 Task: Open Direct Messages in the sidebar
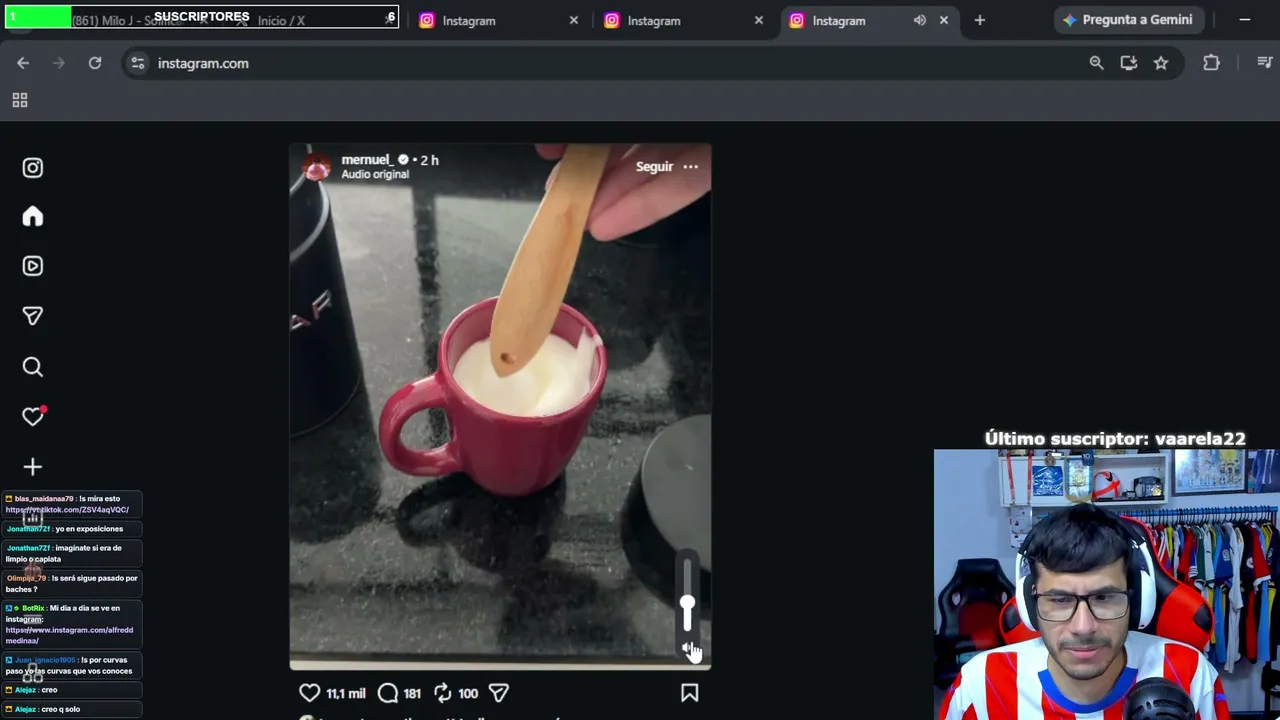click(x=33, y=316)
